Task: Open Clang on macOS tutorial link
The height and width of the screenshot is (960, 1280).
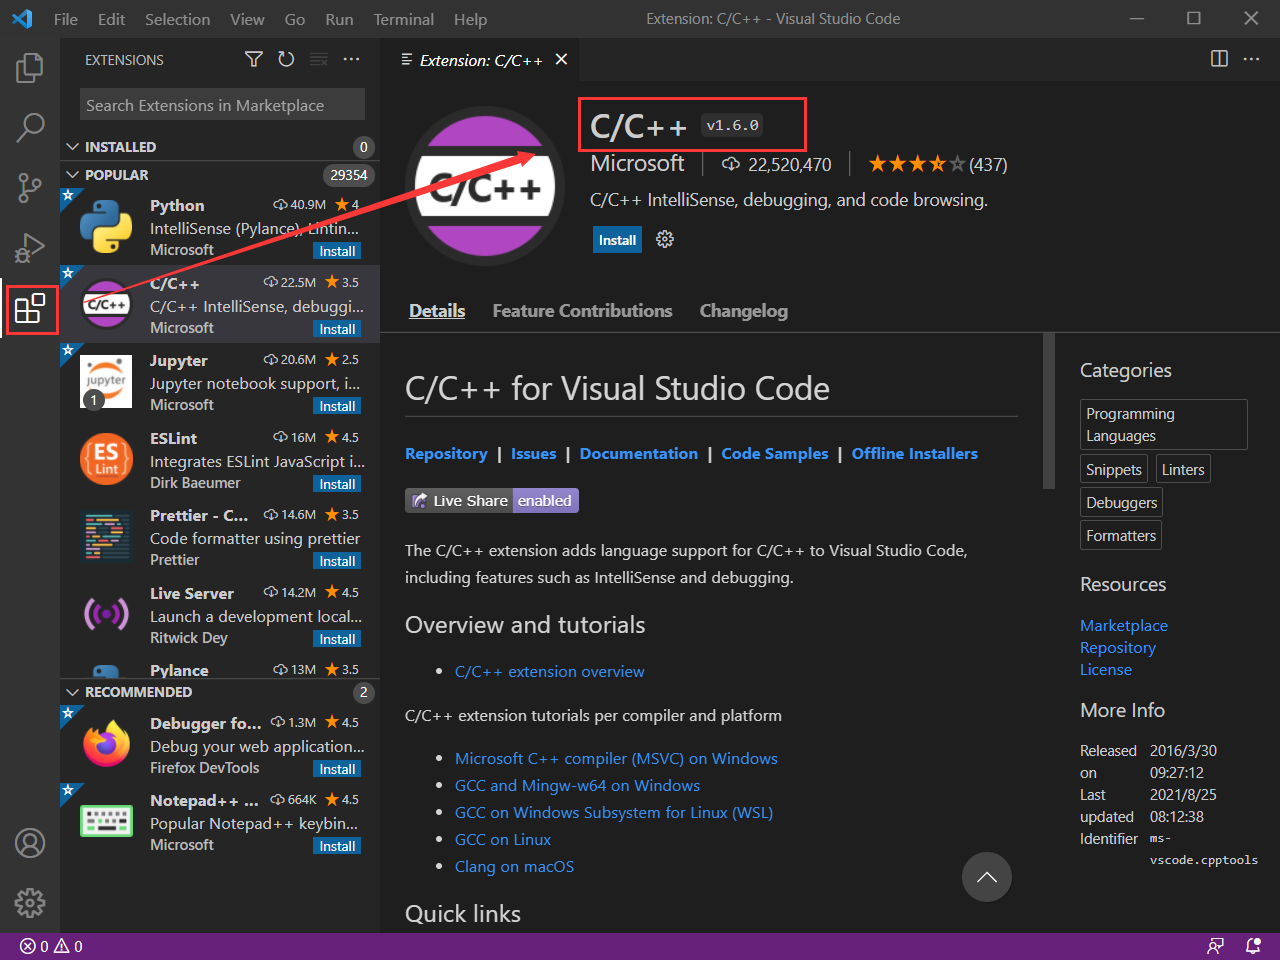Action: [x=514, y=867]
